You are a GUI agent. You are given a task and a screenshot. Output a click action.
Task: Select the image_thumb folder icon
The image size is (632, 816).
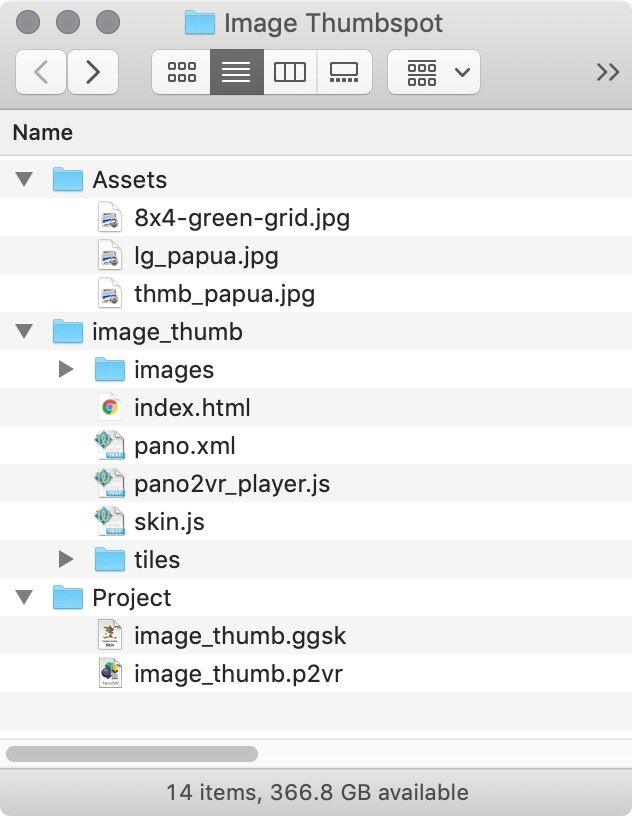(x=68, y=331)
